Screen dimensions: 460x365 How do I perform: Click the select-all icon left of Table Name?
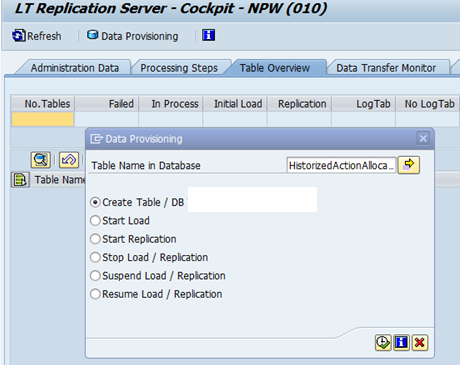coord(20,180)
